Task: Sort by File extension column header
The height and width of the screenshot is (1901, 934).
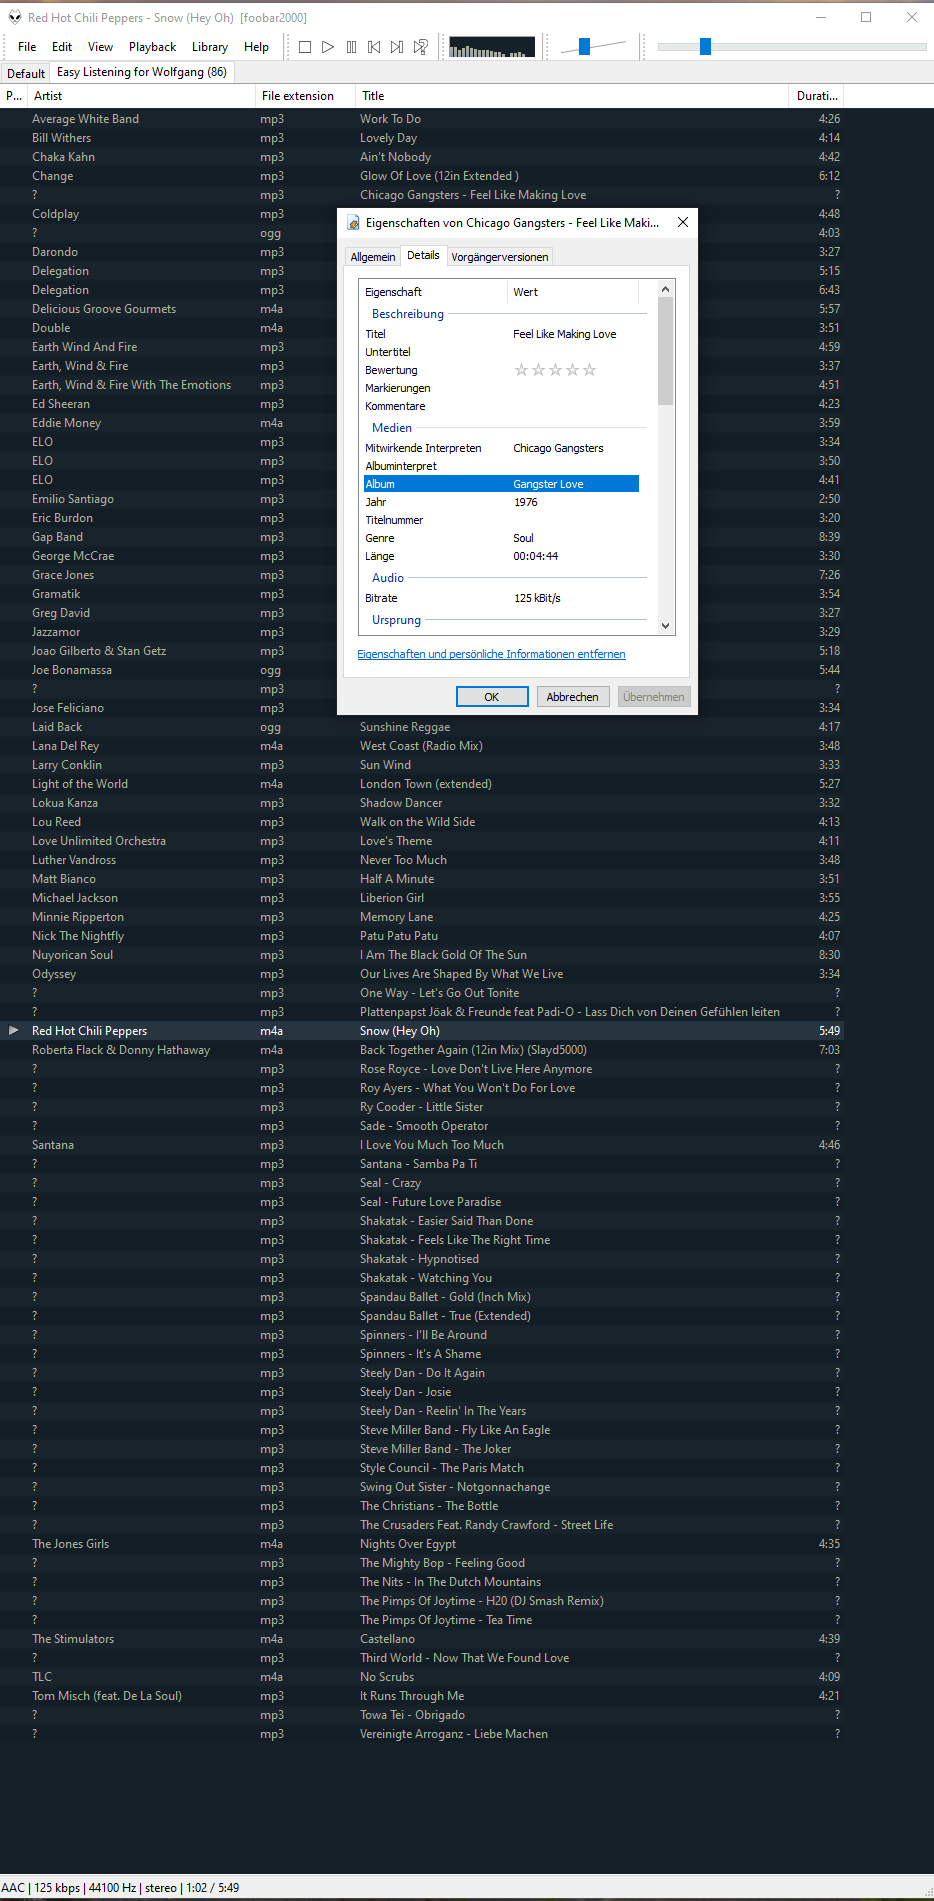Action: click(305, 96)
